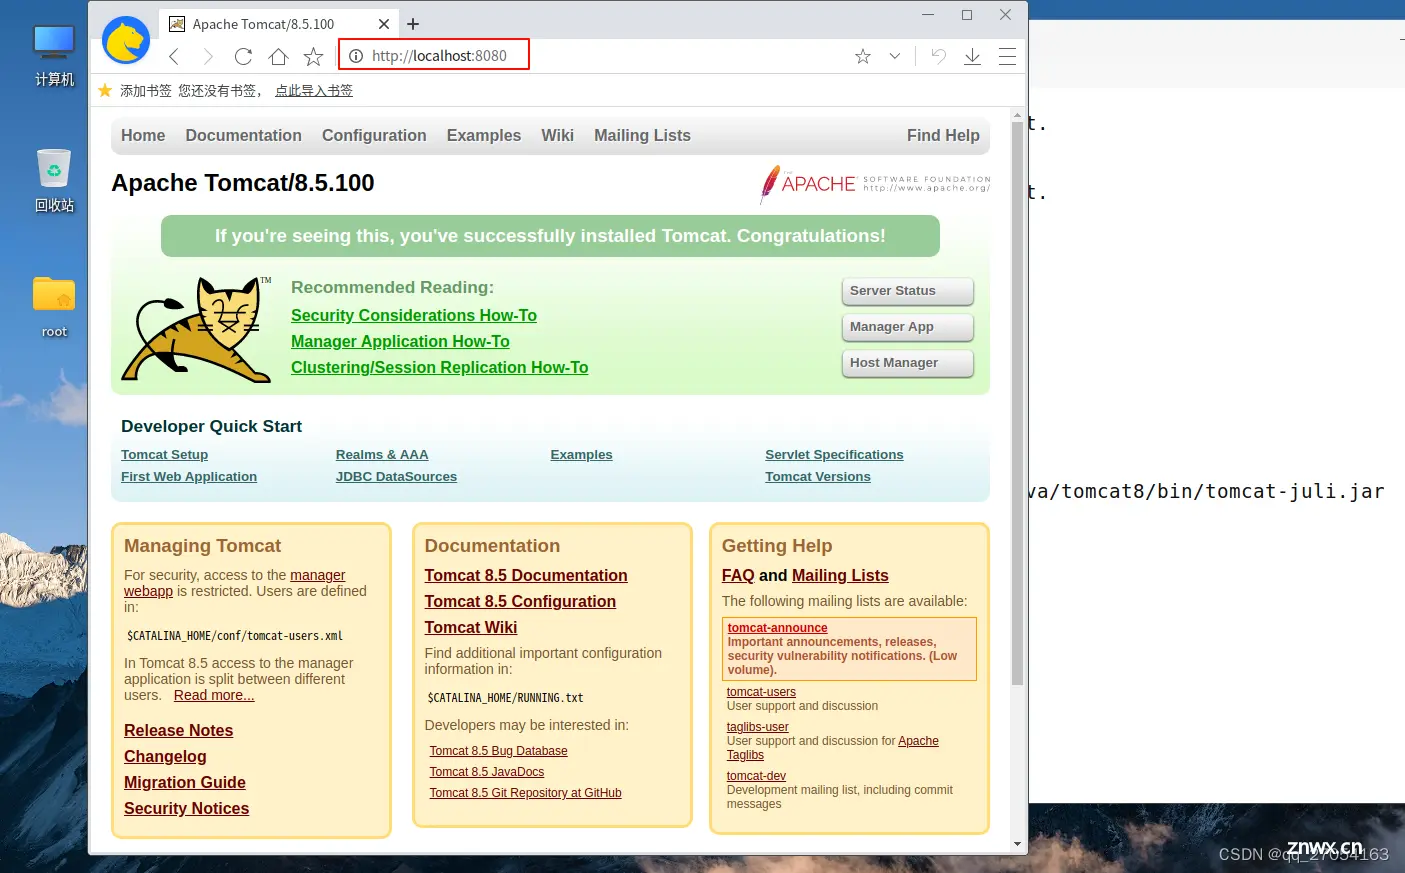Open Tomcat 8.5 Git Repository at GitHub
Image resolution: width=1405 pixels, height=873 pixels.
point(525,793)
